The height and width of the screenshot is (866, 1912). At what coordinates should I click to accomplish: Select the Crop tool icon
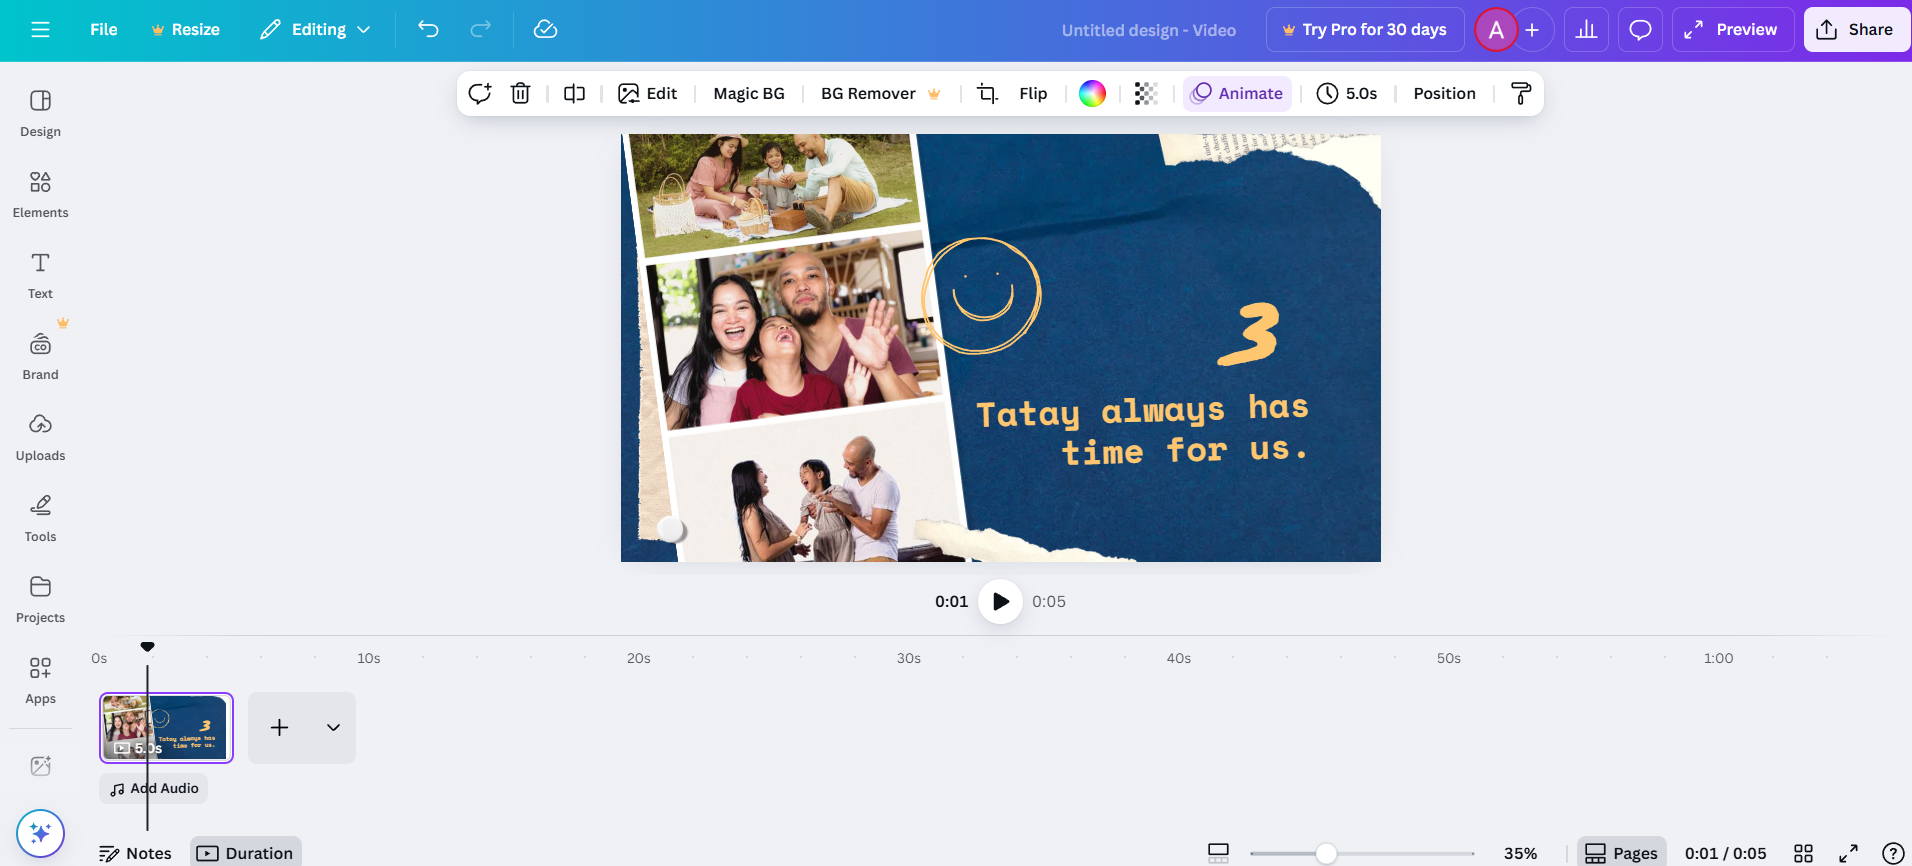click(987, 93)
